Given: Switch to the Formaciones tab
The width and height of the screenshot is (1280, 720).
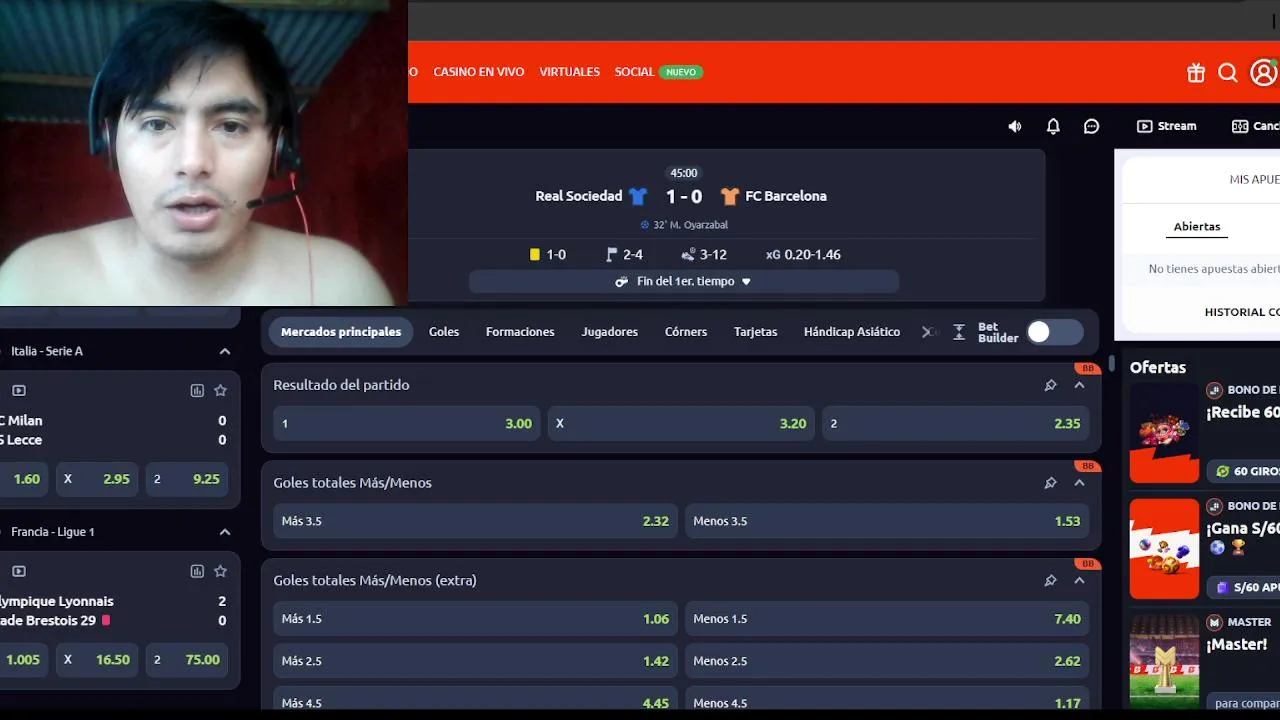Looking at the screenshot, I should (x=520, y=332).
